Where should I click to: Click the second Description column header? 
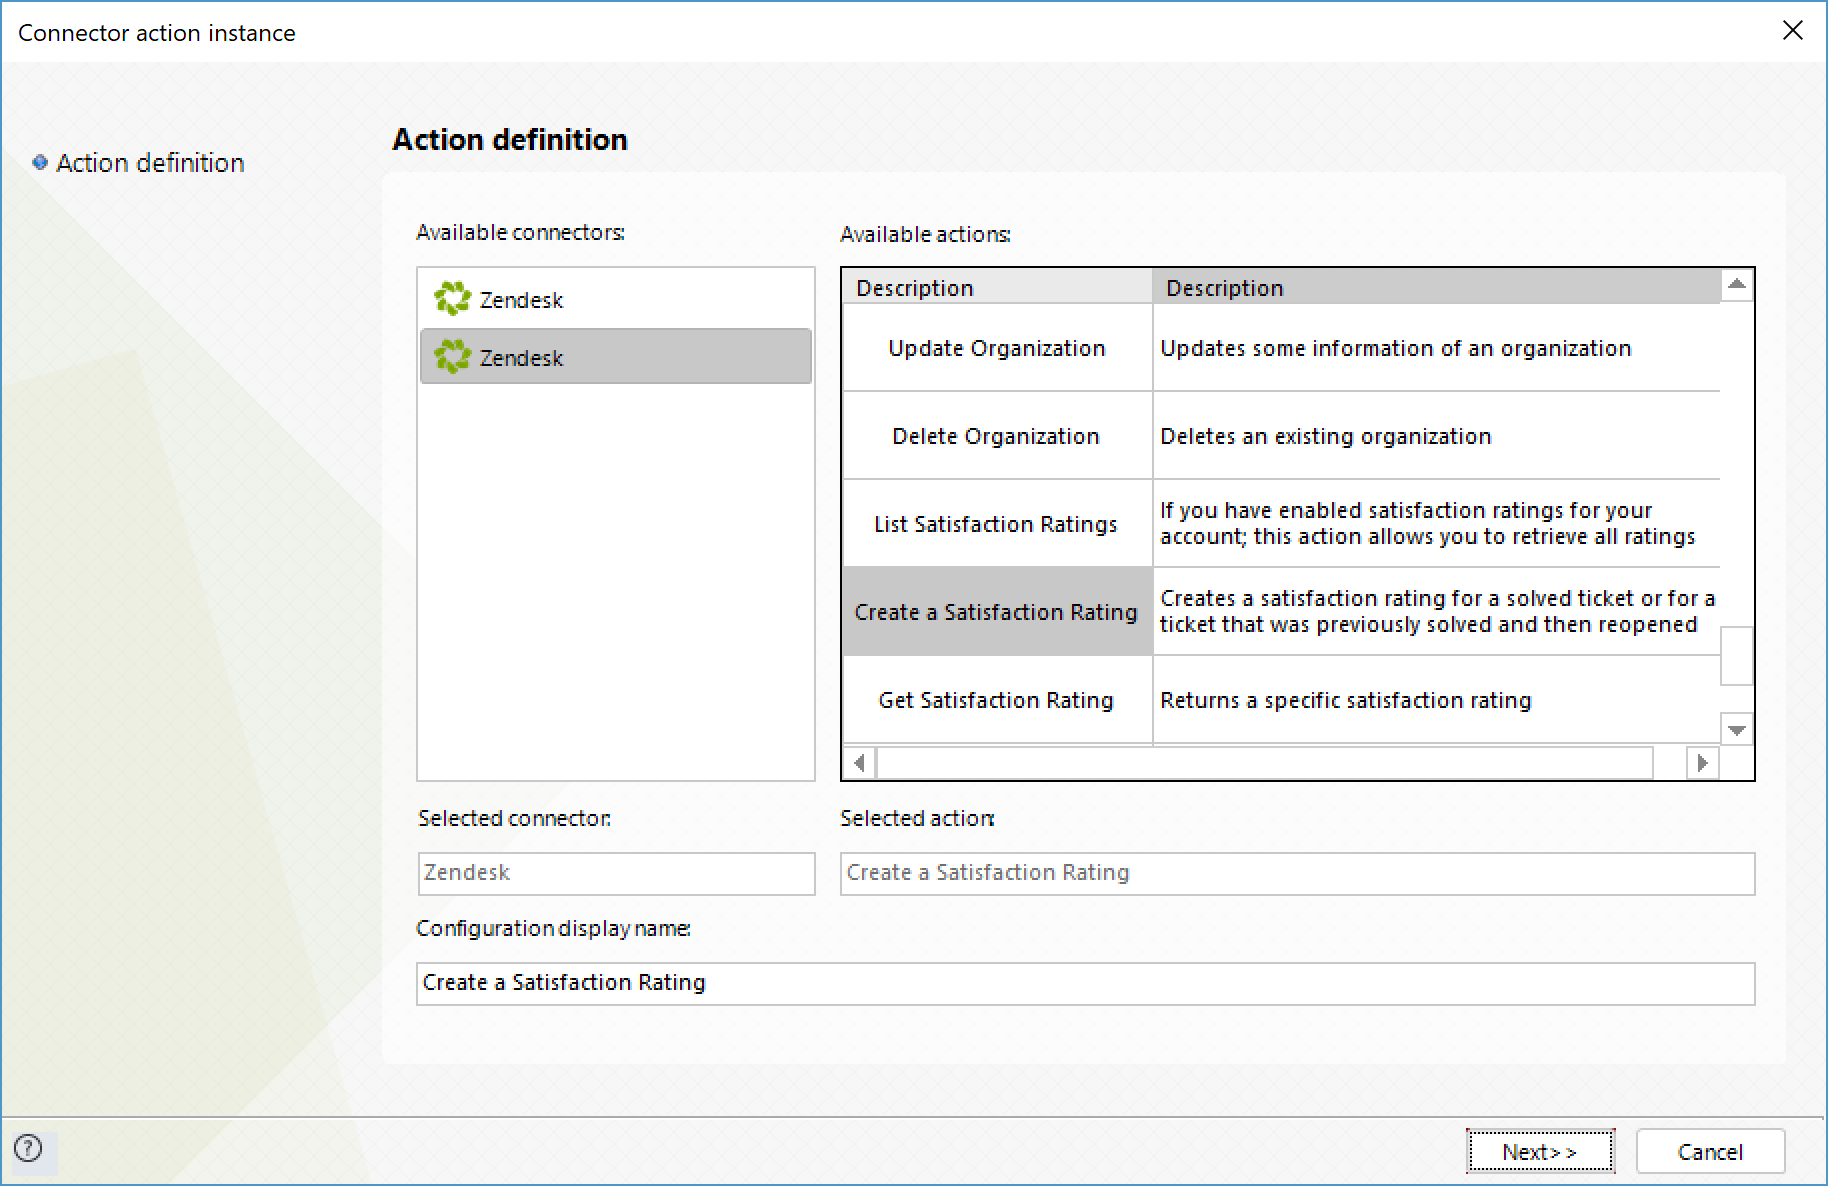pos(1436,287)
